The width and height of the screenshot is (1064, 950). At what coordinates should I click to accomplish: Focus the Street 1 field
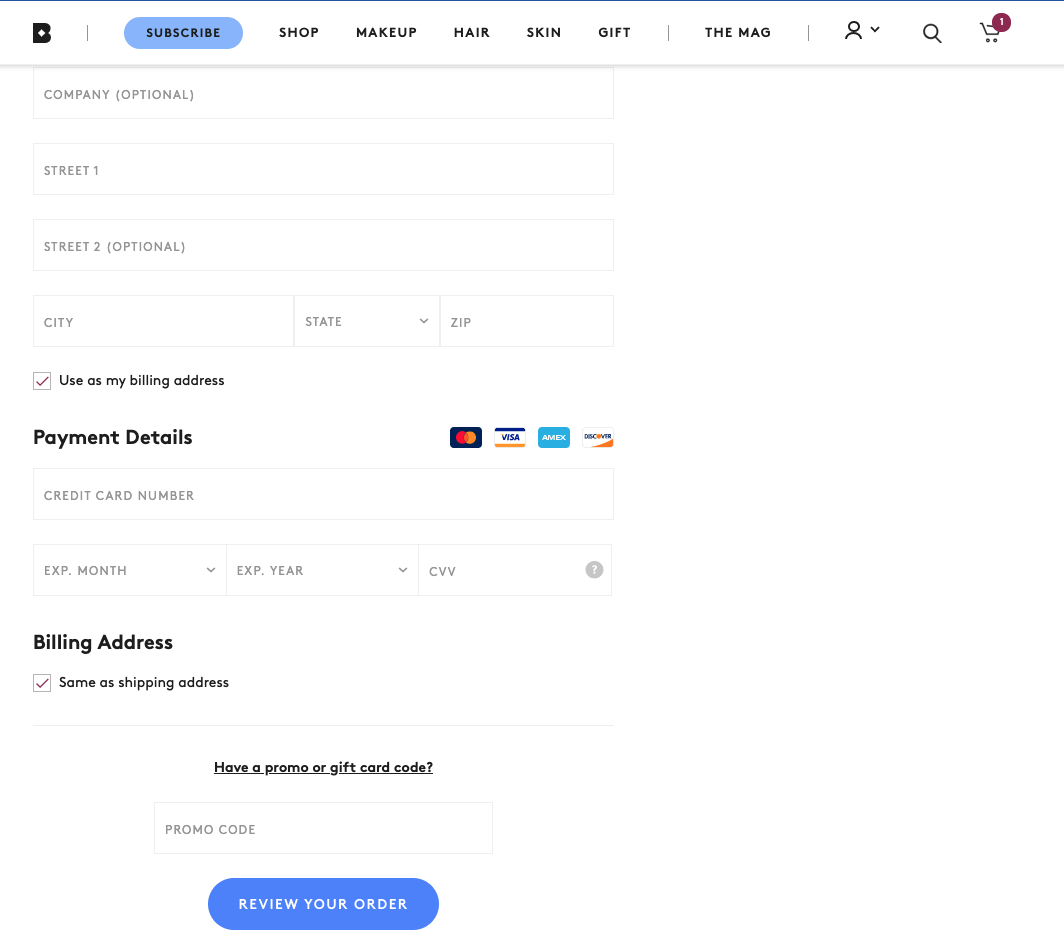click(x=323, y=169)
